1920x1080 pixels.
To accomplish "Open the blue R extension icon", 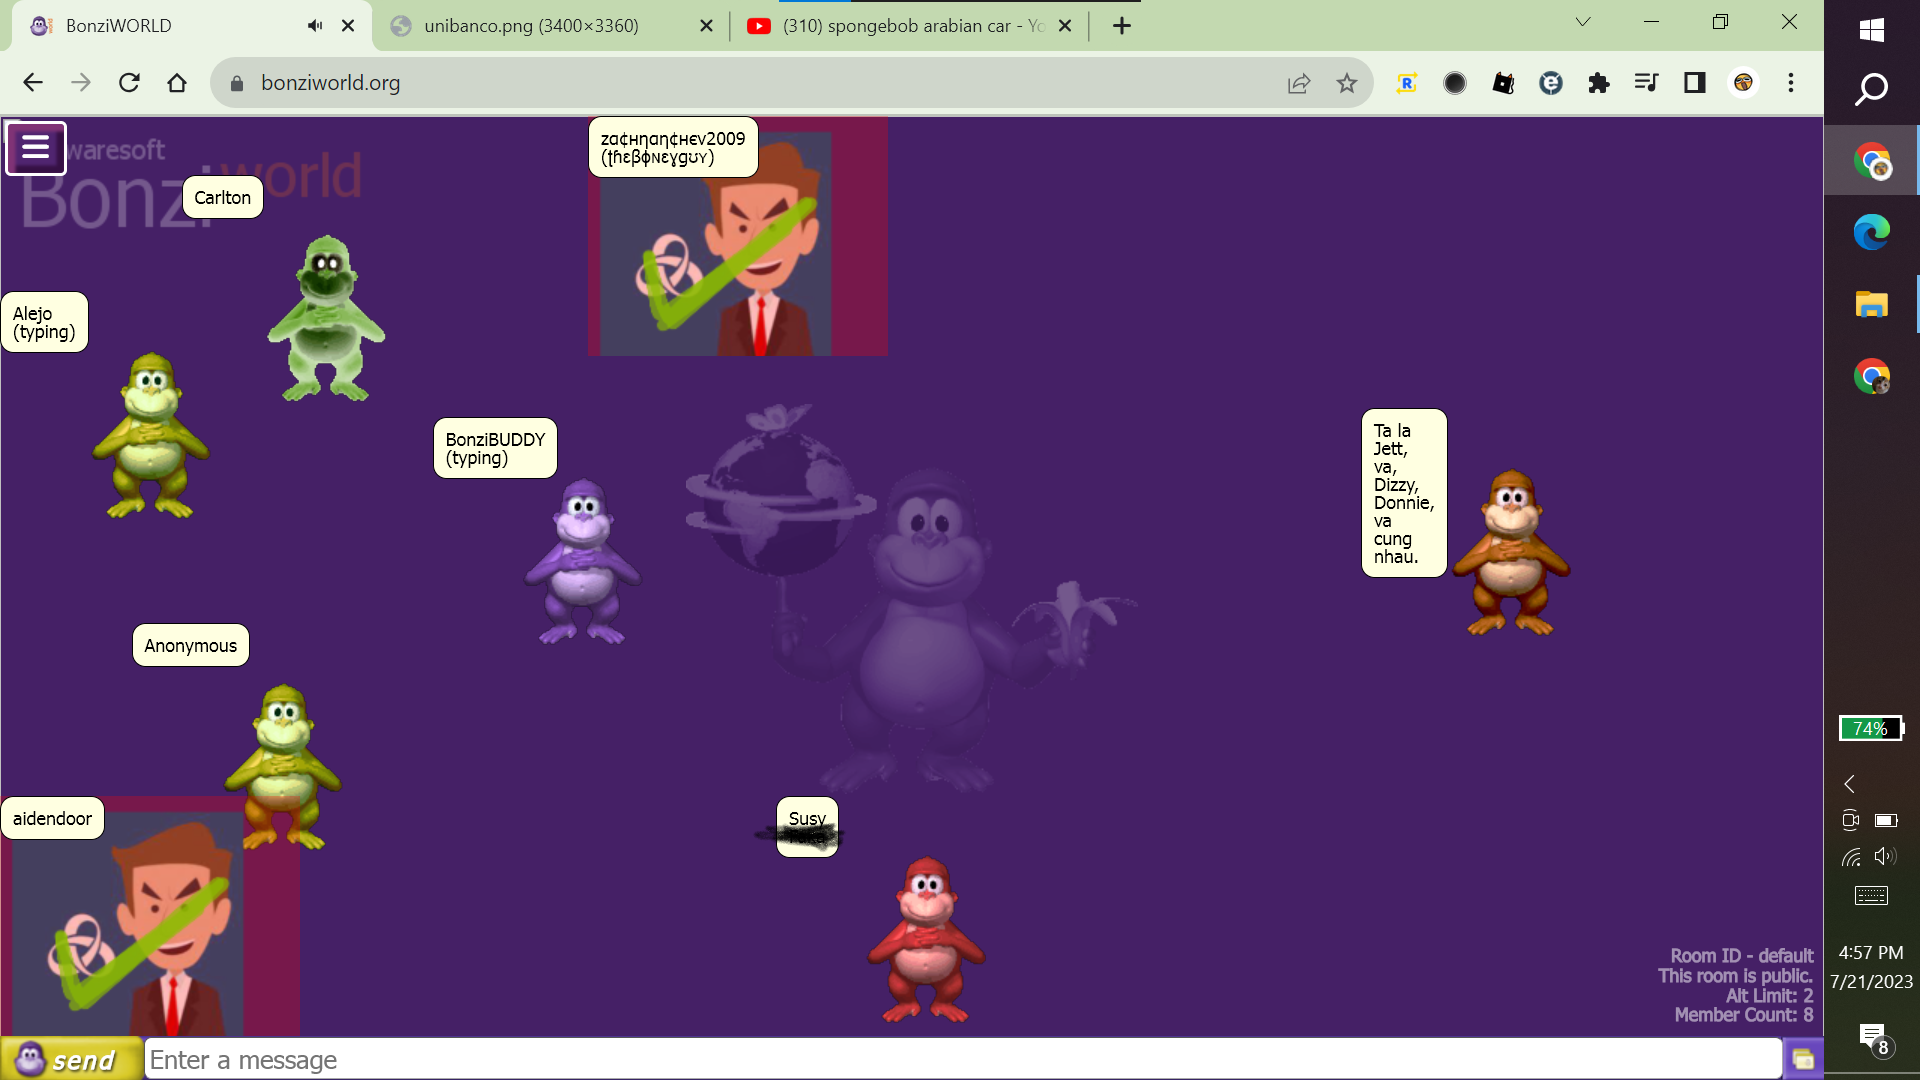I will click(x=1407, y=83).
